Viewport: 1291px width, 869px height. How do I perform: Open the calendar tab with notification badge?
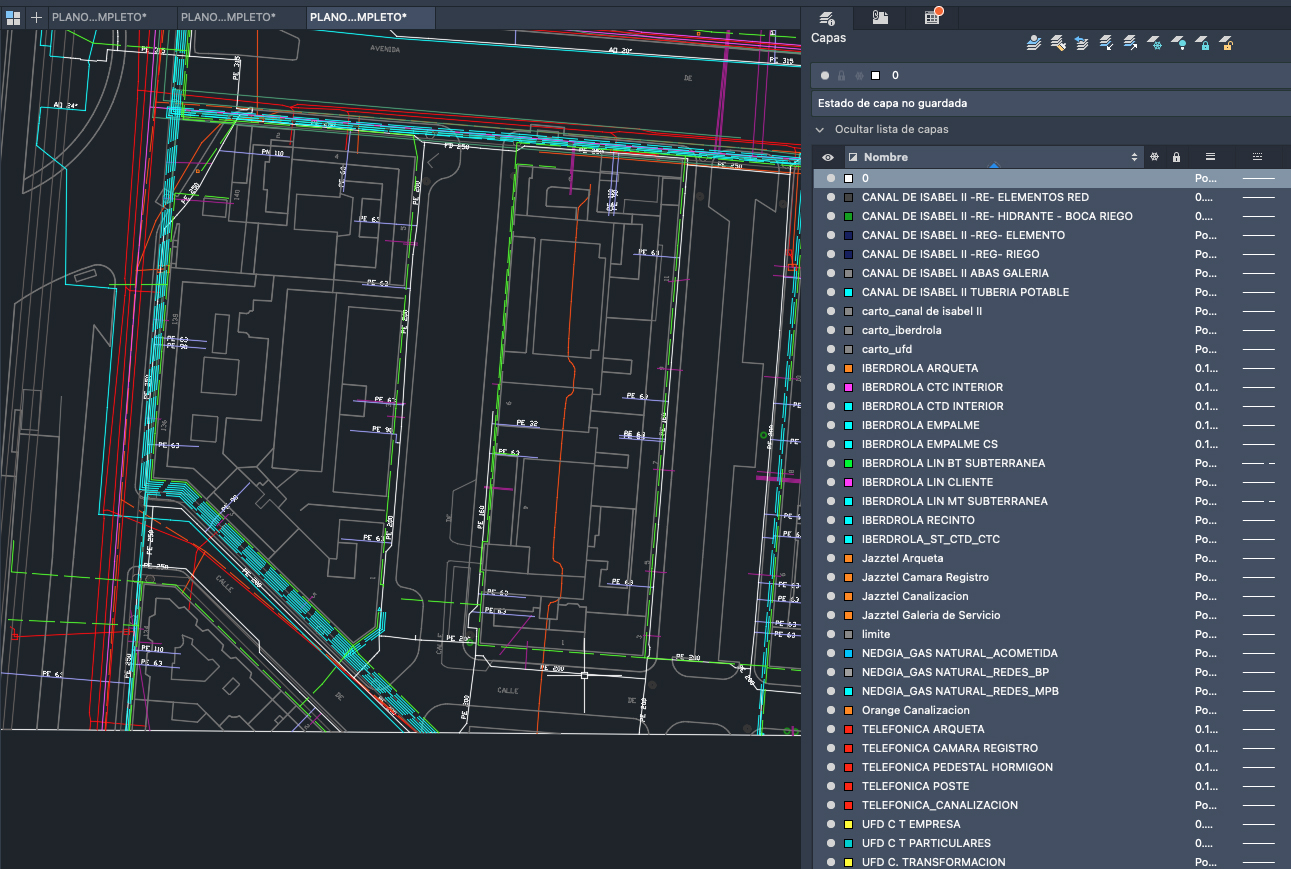(x=932, y=17)
